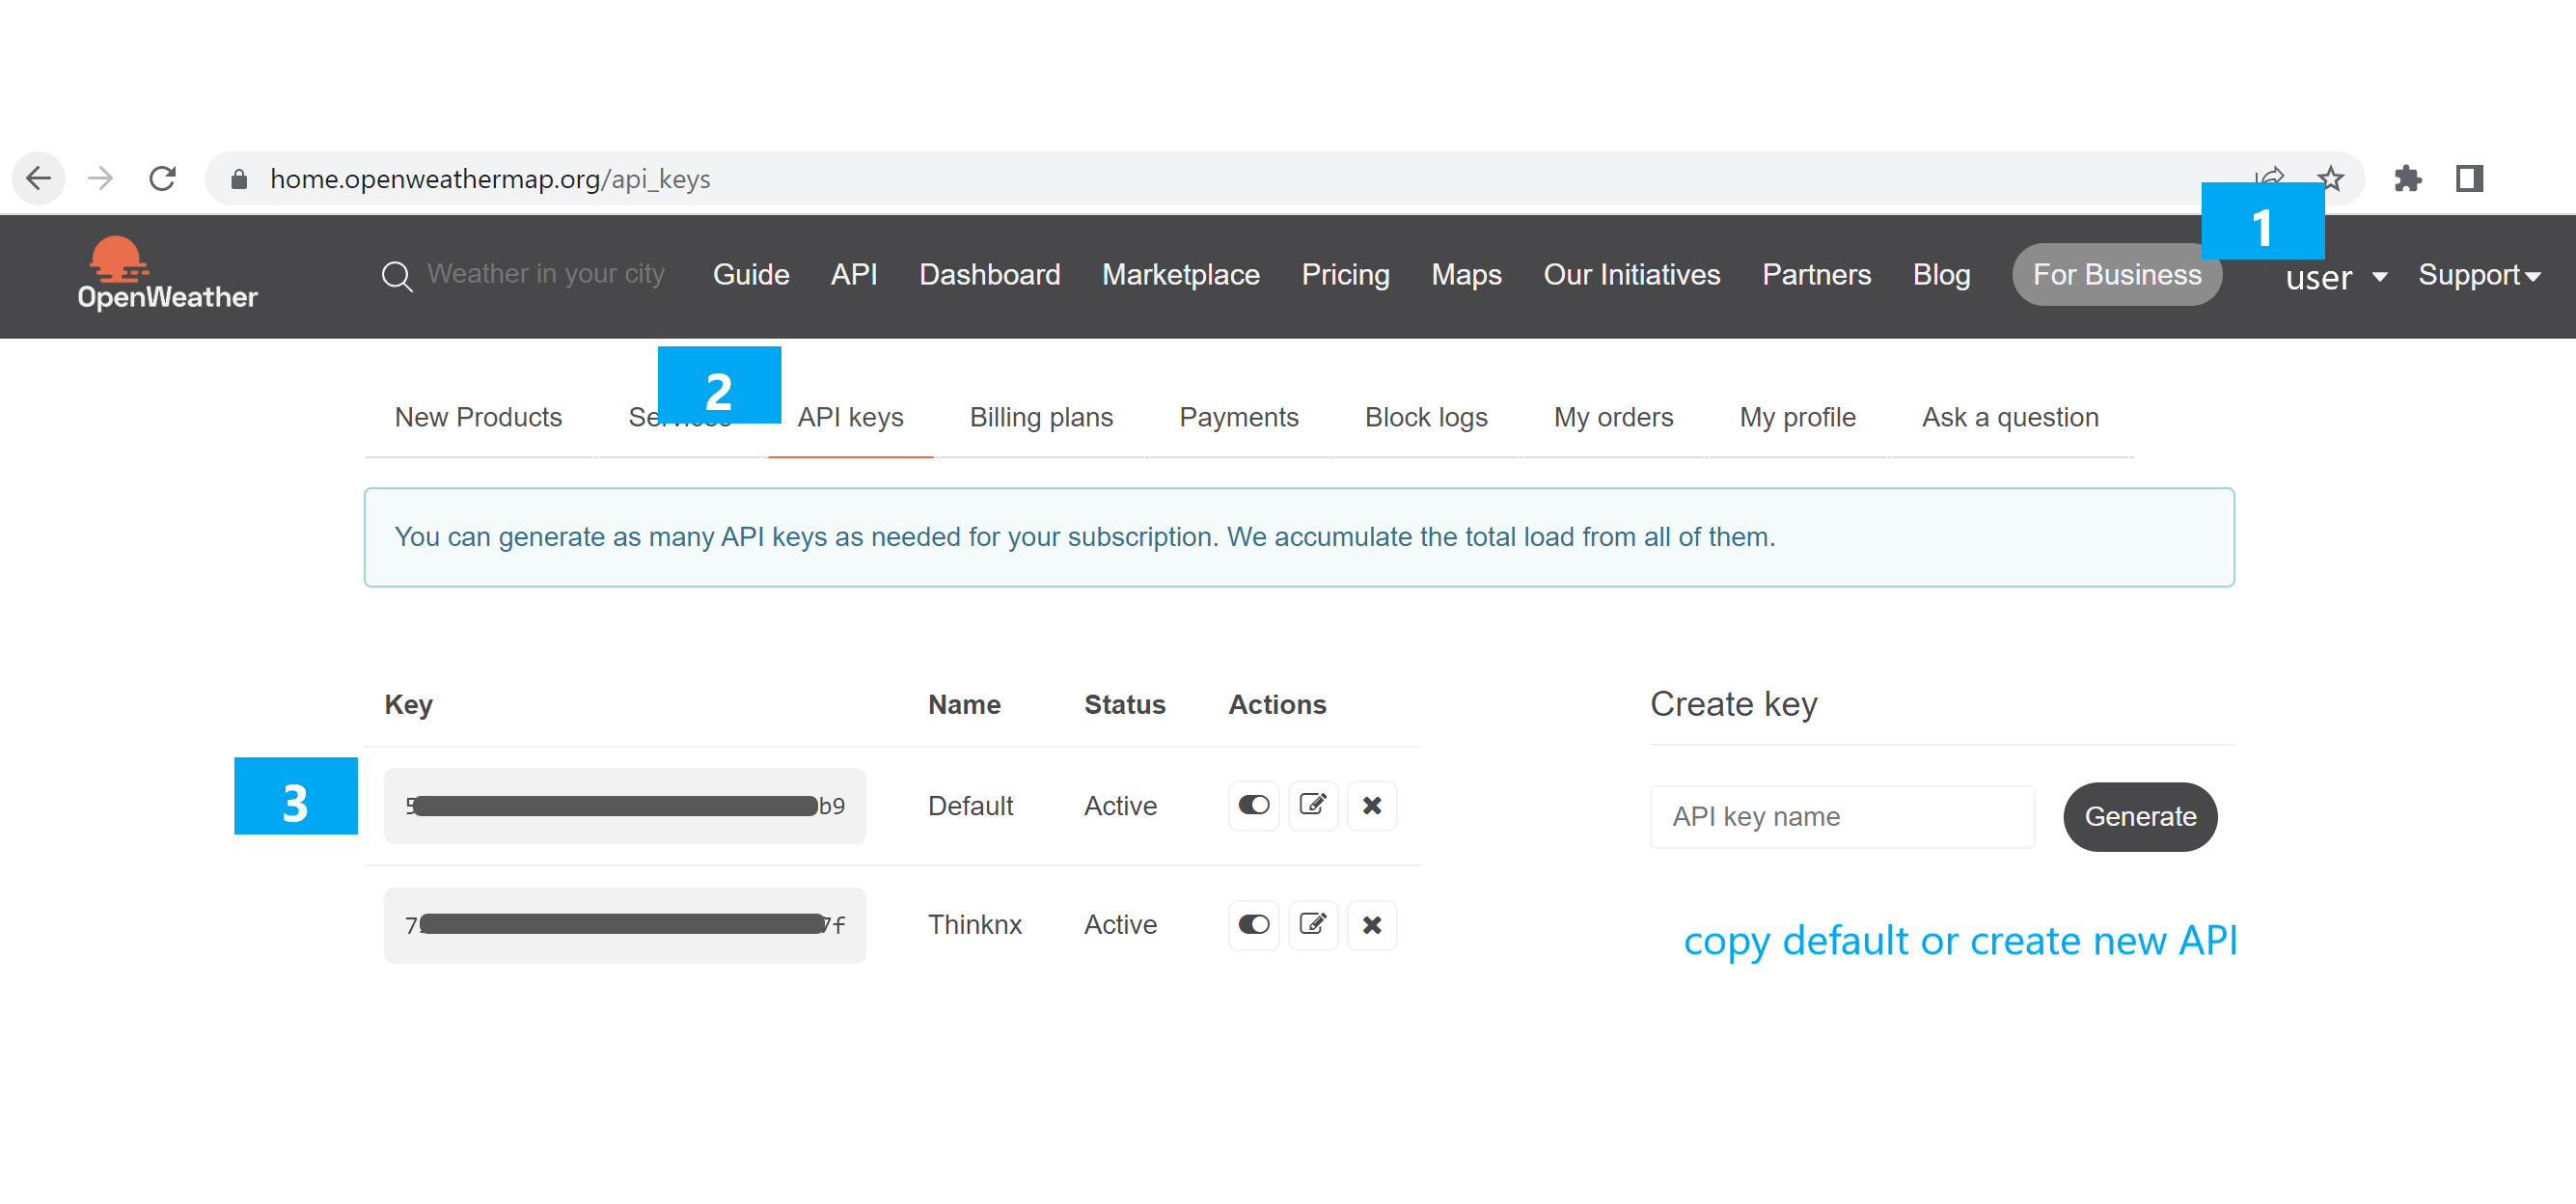
Task: Delete the Default API key
Action: pyautogui.click(x=1371, y=805)
